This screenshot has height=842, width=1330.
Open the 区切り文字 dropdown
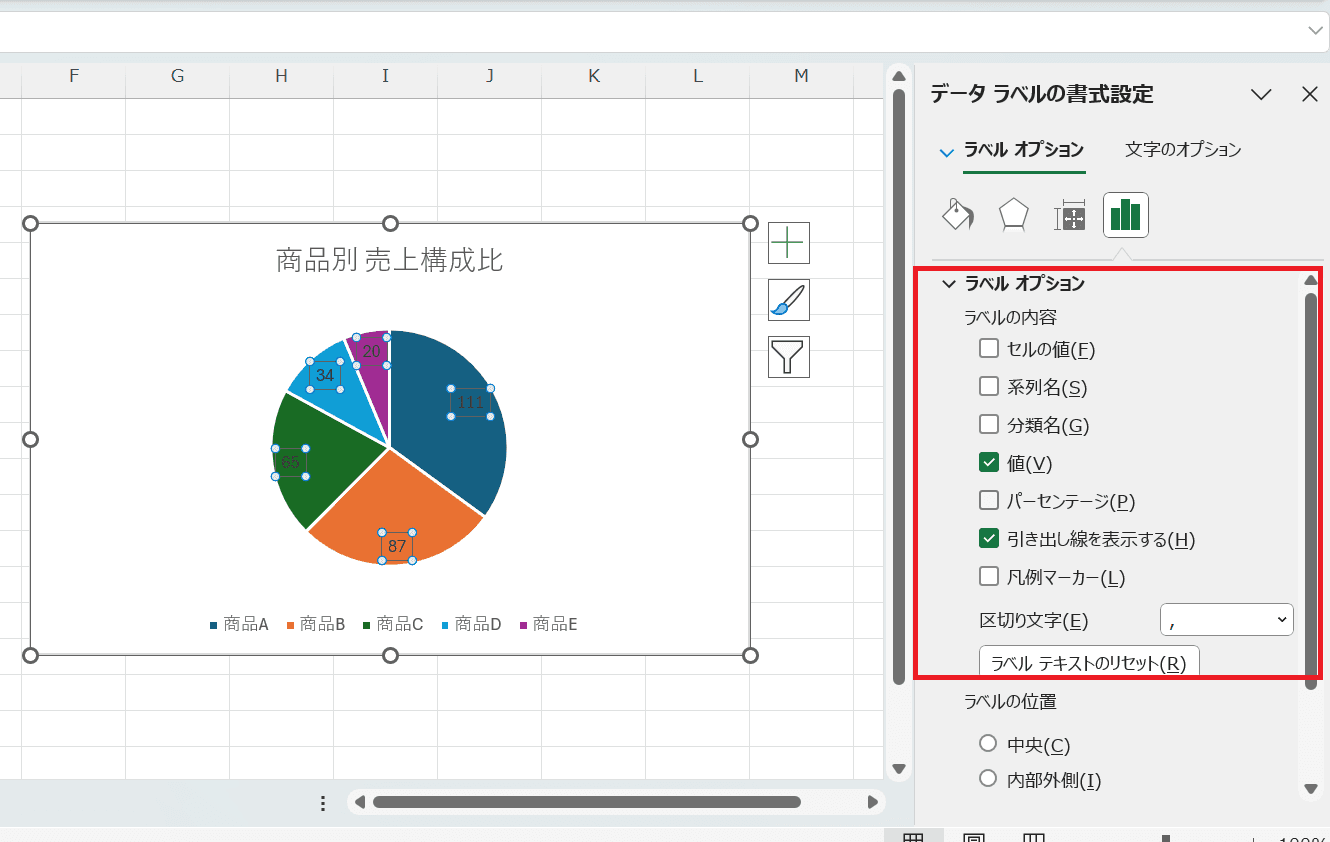pos(1226,620)
